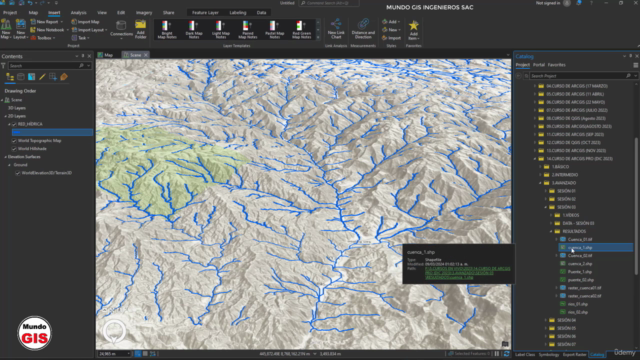This screenshot has width=640, height=360.
Task: Select Cuenca_01.tif in Catalog
Action: [580, 240]
